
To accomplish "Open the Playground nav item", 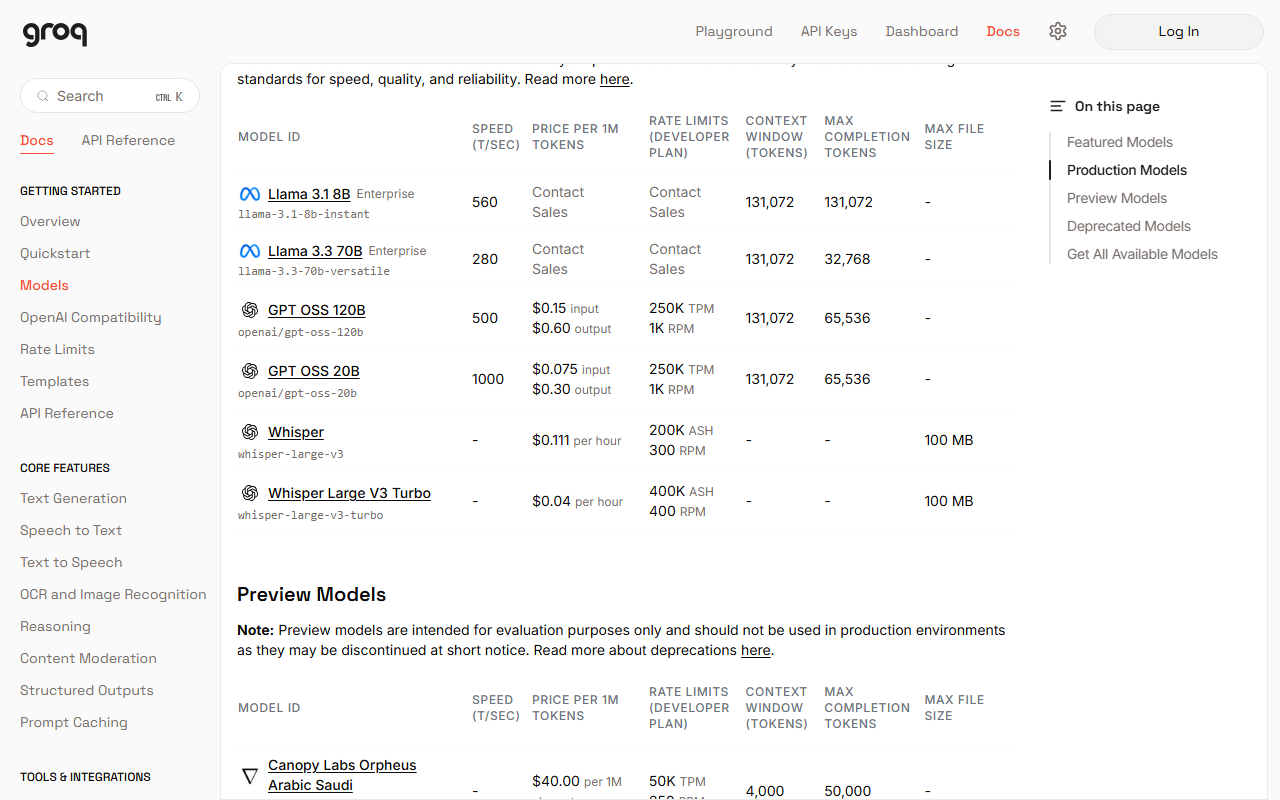I will click(x=734, y=31).
